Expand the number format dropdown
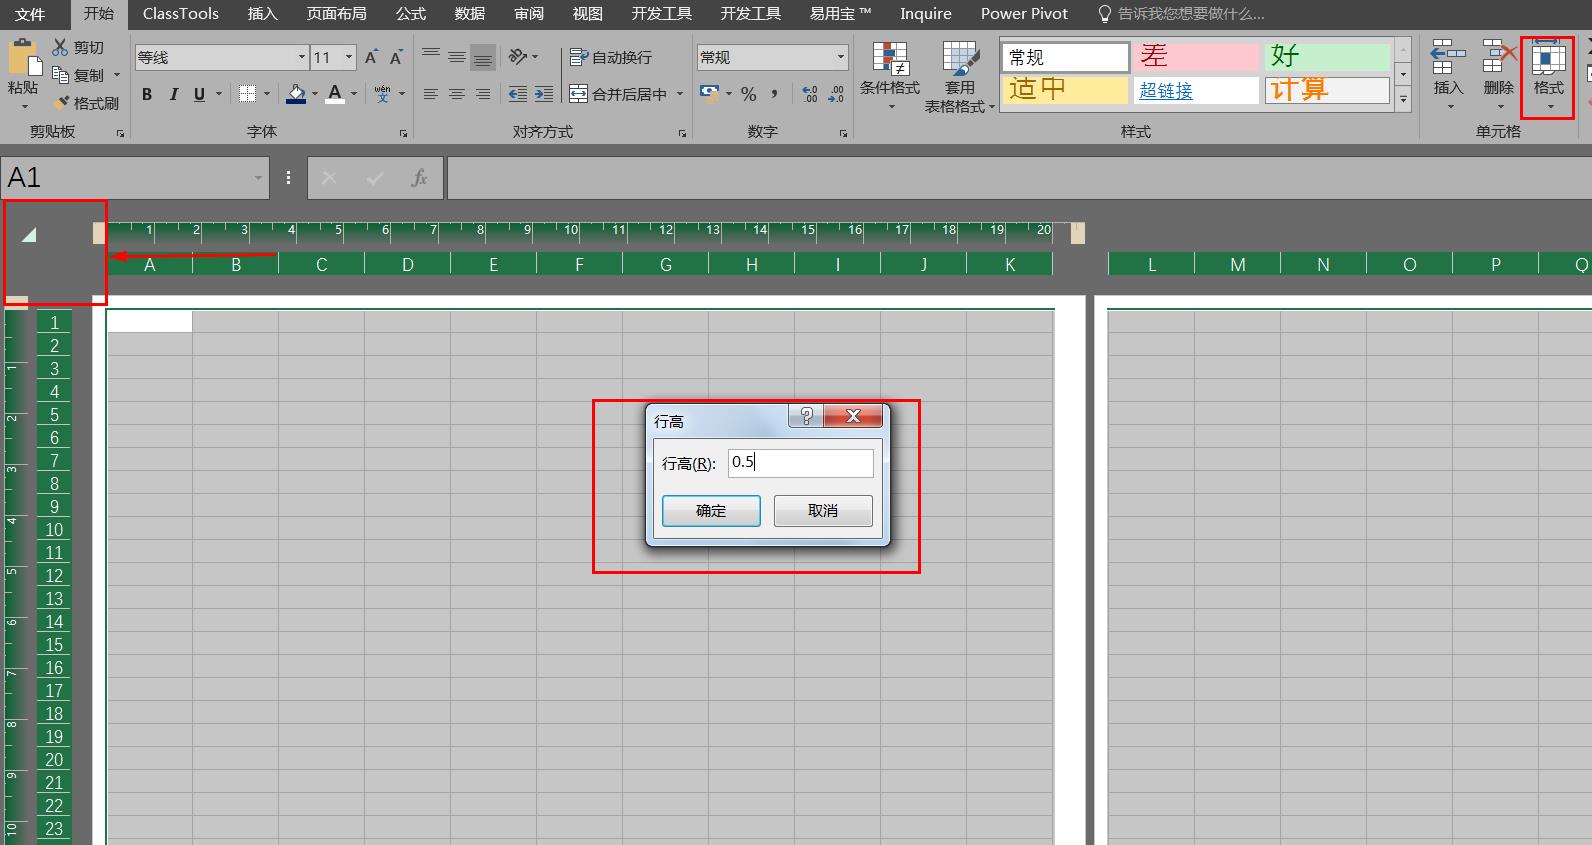Screen dimensions: 1592x845 [x=840, y=58]
